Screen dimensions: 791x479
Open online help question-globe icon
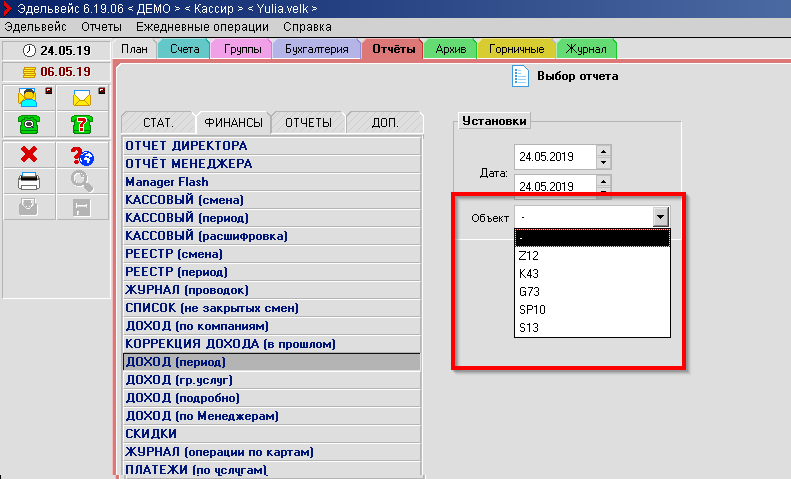[x=82, y=156]
